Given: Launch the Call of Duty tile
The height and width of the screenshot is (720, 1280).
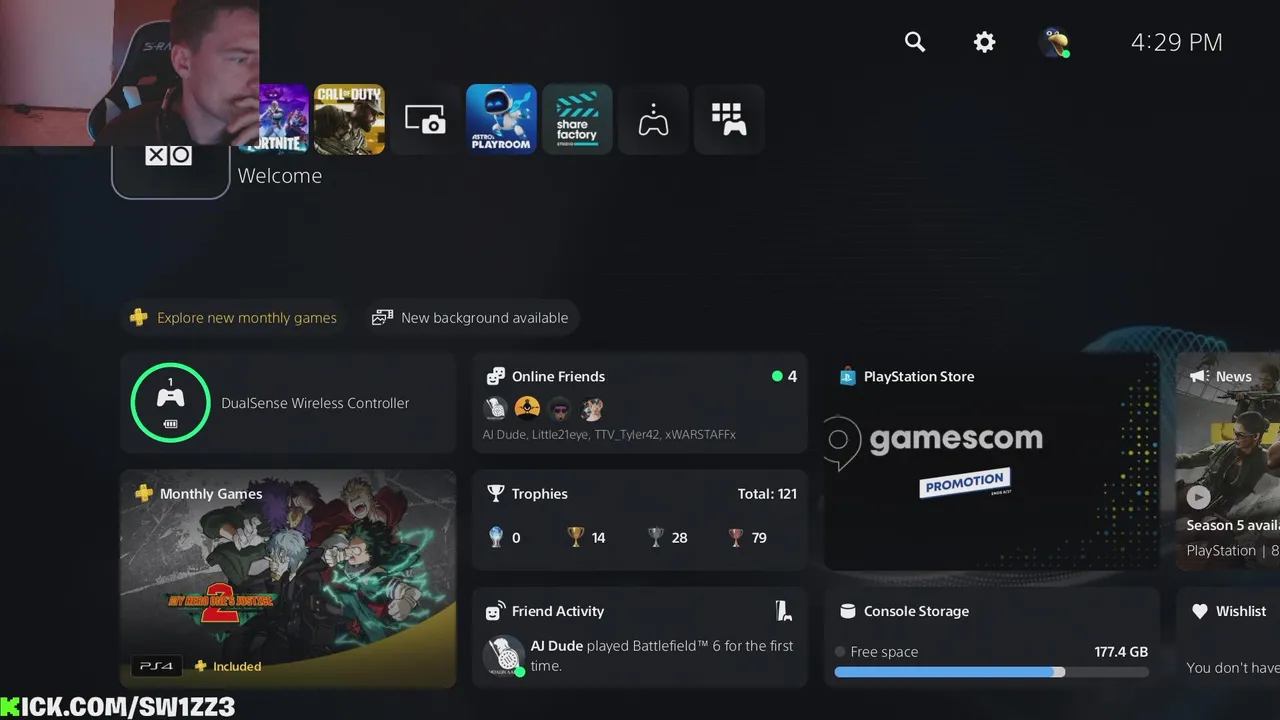Looking at the screenshot, I should (349, 119).
